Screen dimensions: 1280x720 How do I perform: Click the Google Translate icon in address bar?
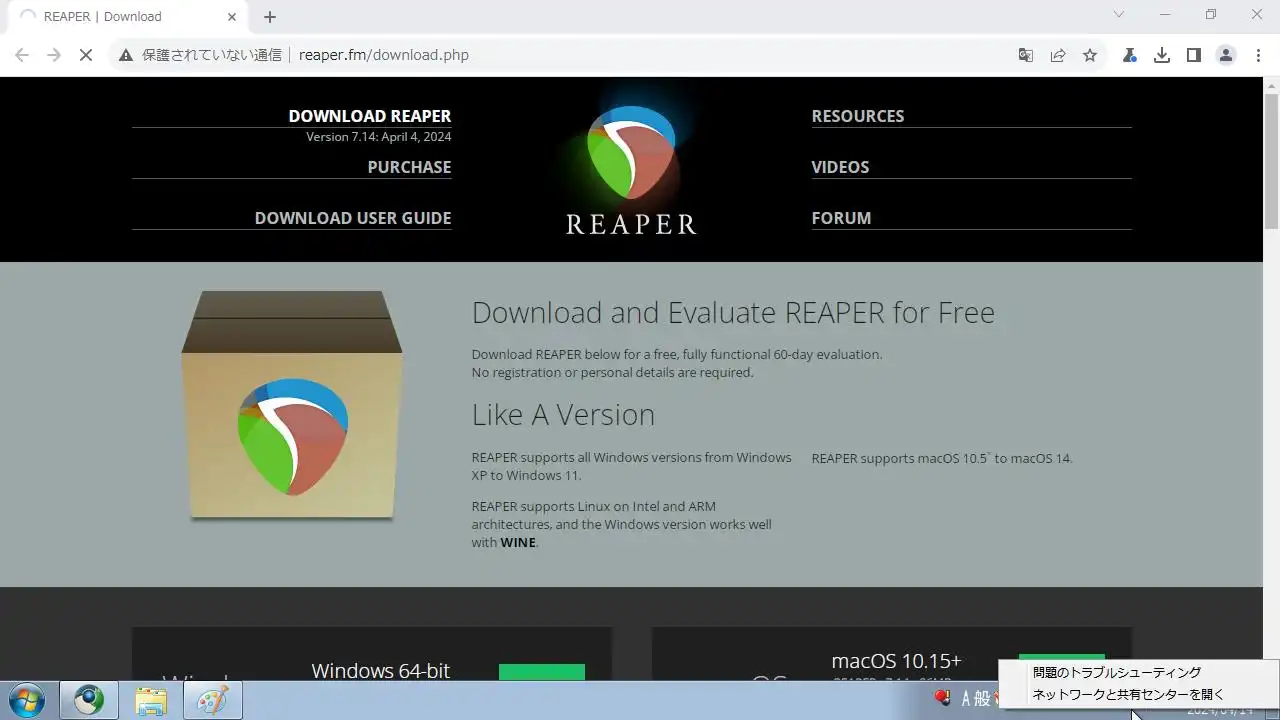click(1025, 55)
